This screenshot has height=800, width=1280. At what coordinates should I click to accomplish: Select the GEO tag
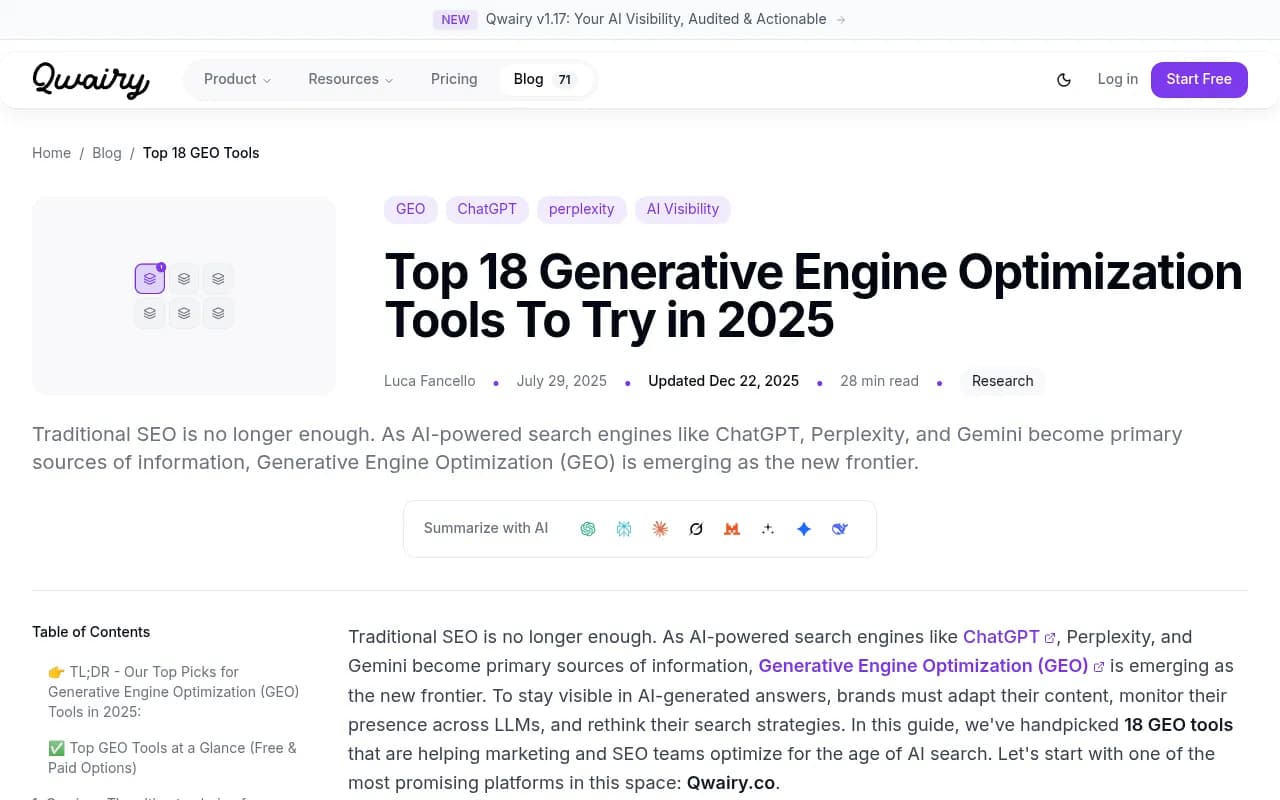tap(410, 209)
